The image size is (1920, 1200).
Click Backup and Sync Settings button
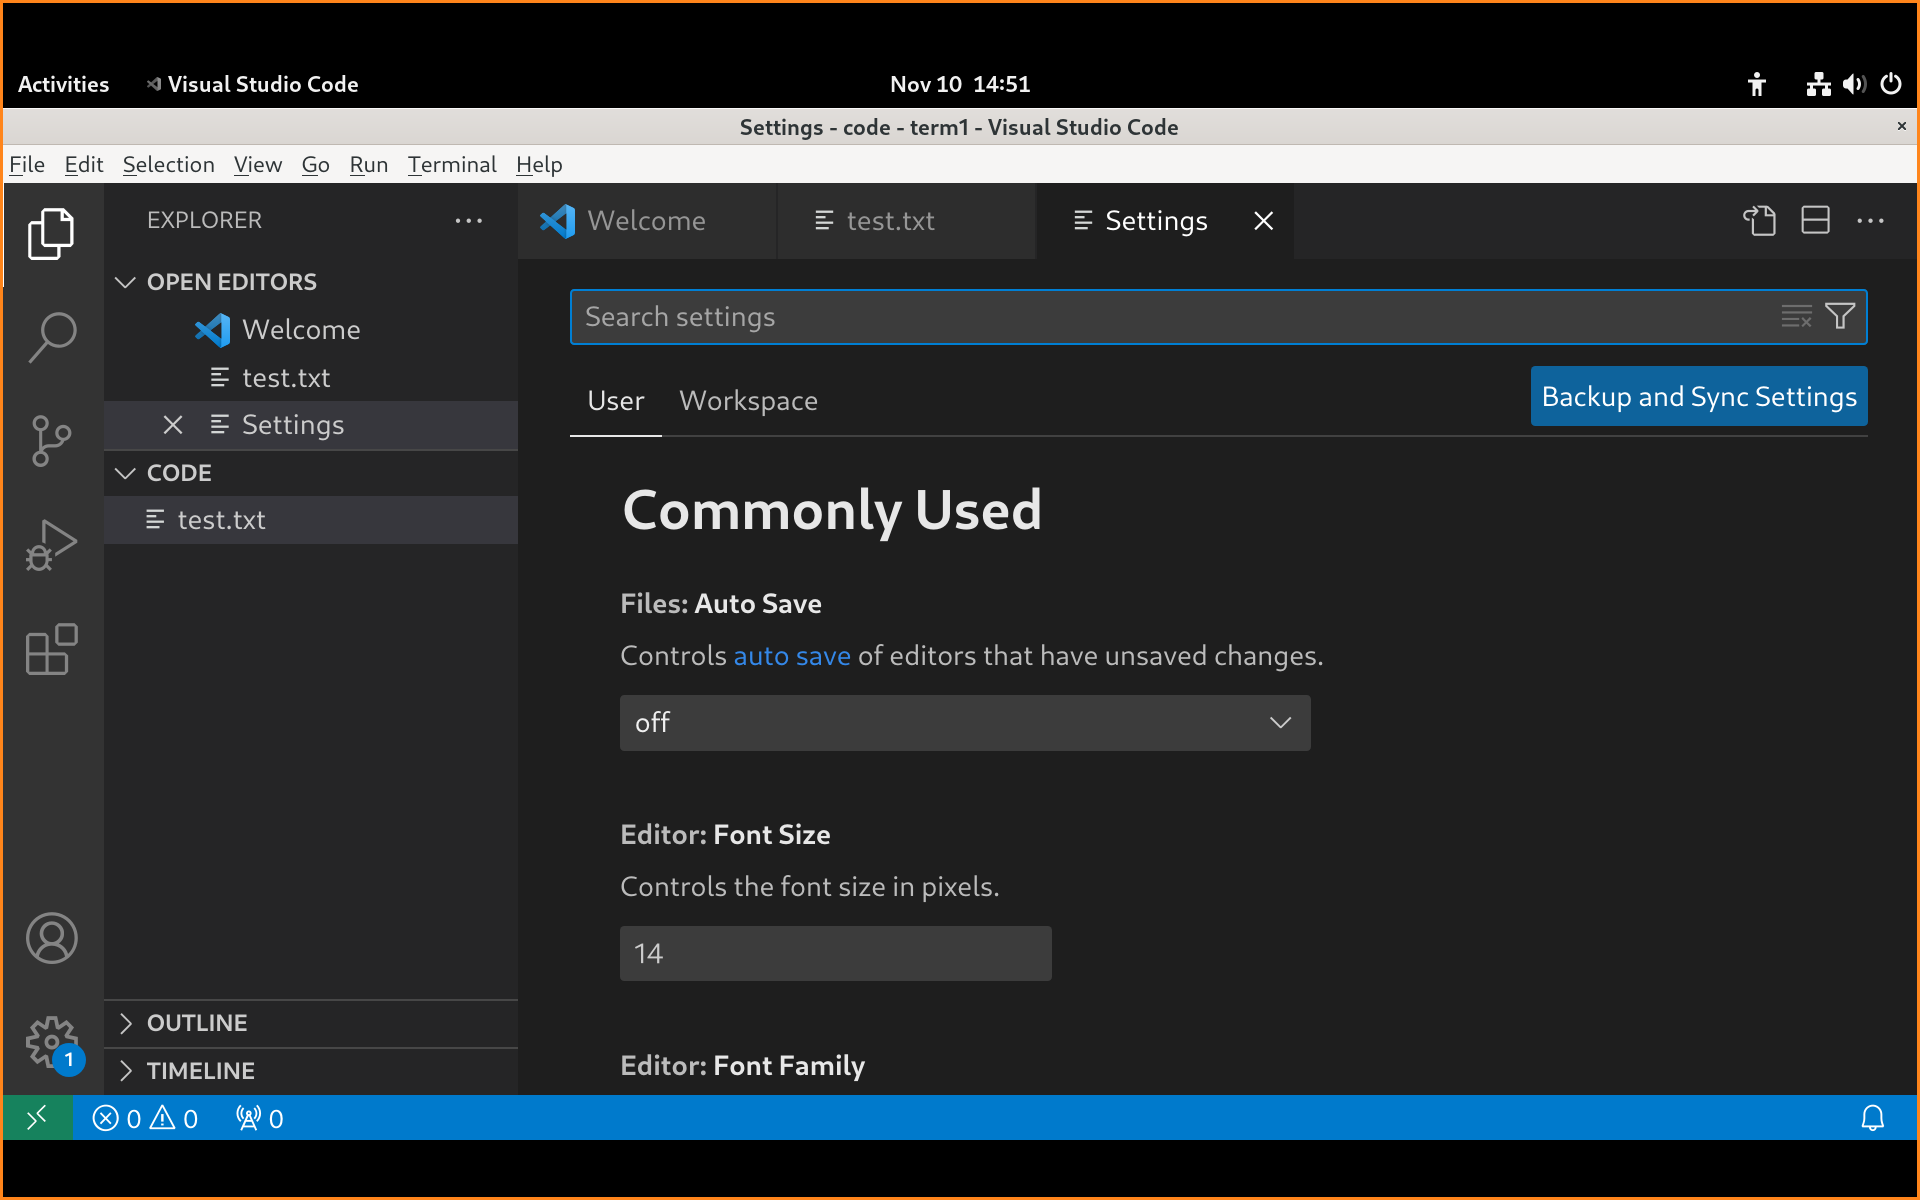[x=1698, y=397]
